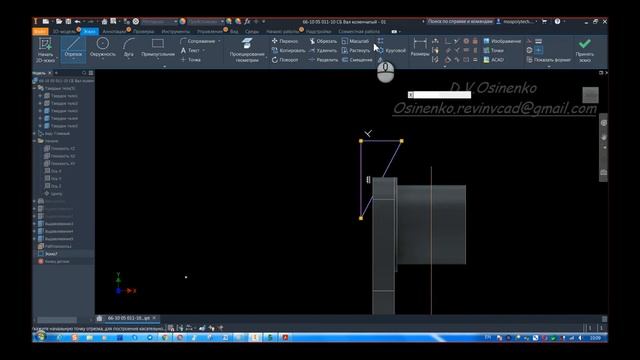Click Show Format (Показать формат)
Image resolution: width=640 pixels, height=360 pixels.
(x=548, y=60)
